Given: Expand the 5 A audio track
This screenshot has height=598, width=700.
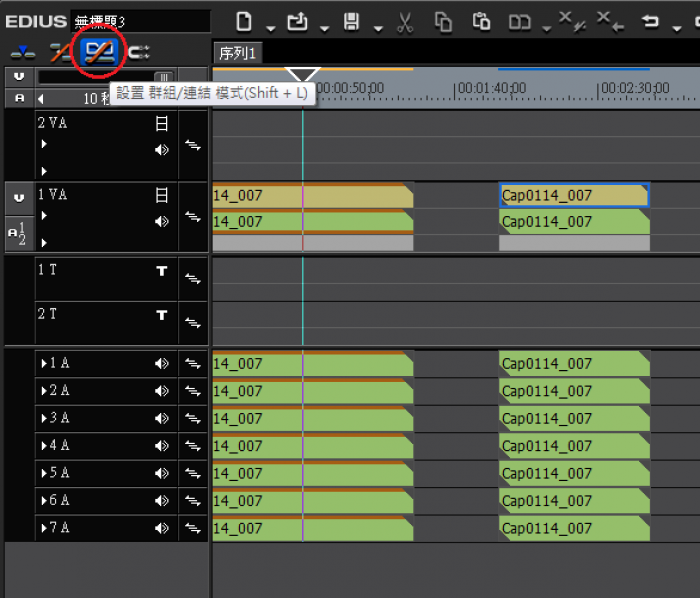Looking at the screenshot, I should (x=43, y=473).
